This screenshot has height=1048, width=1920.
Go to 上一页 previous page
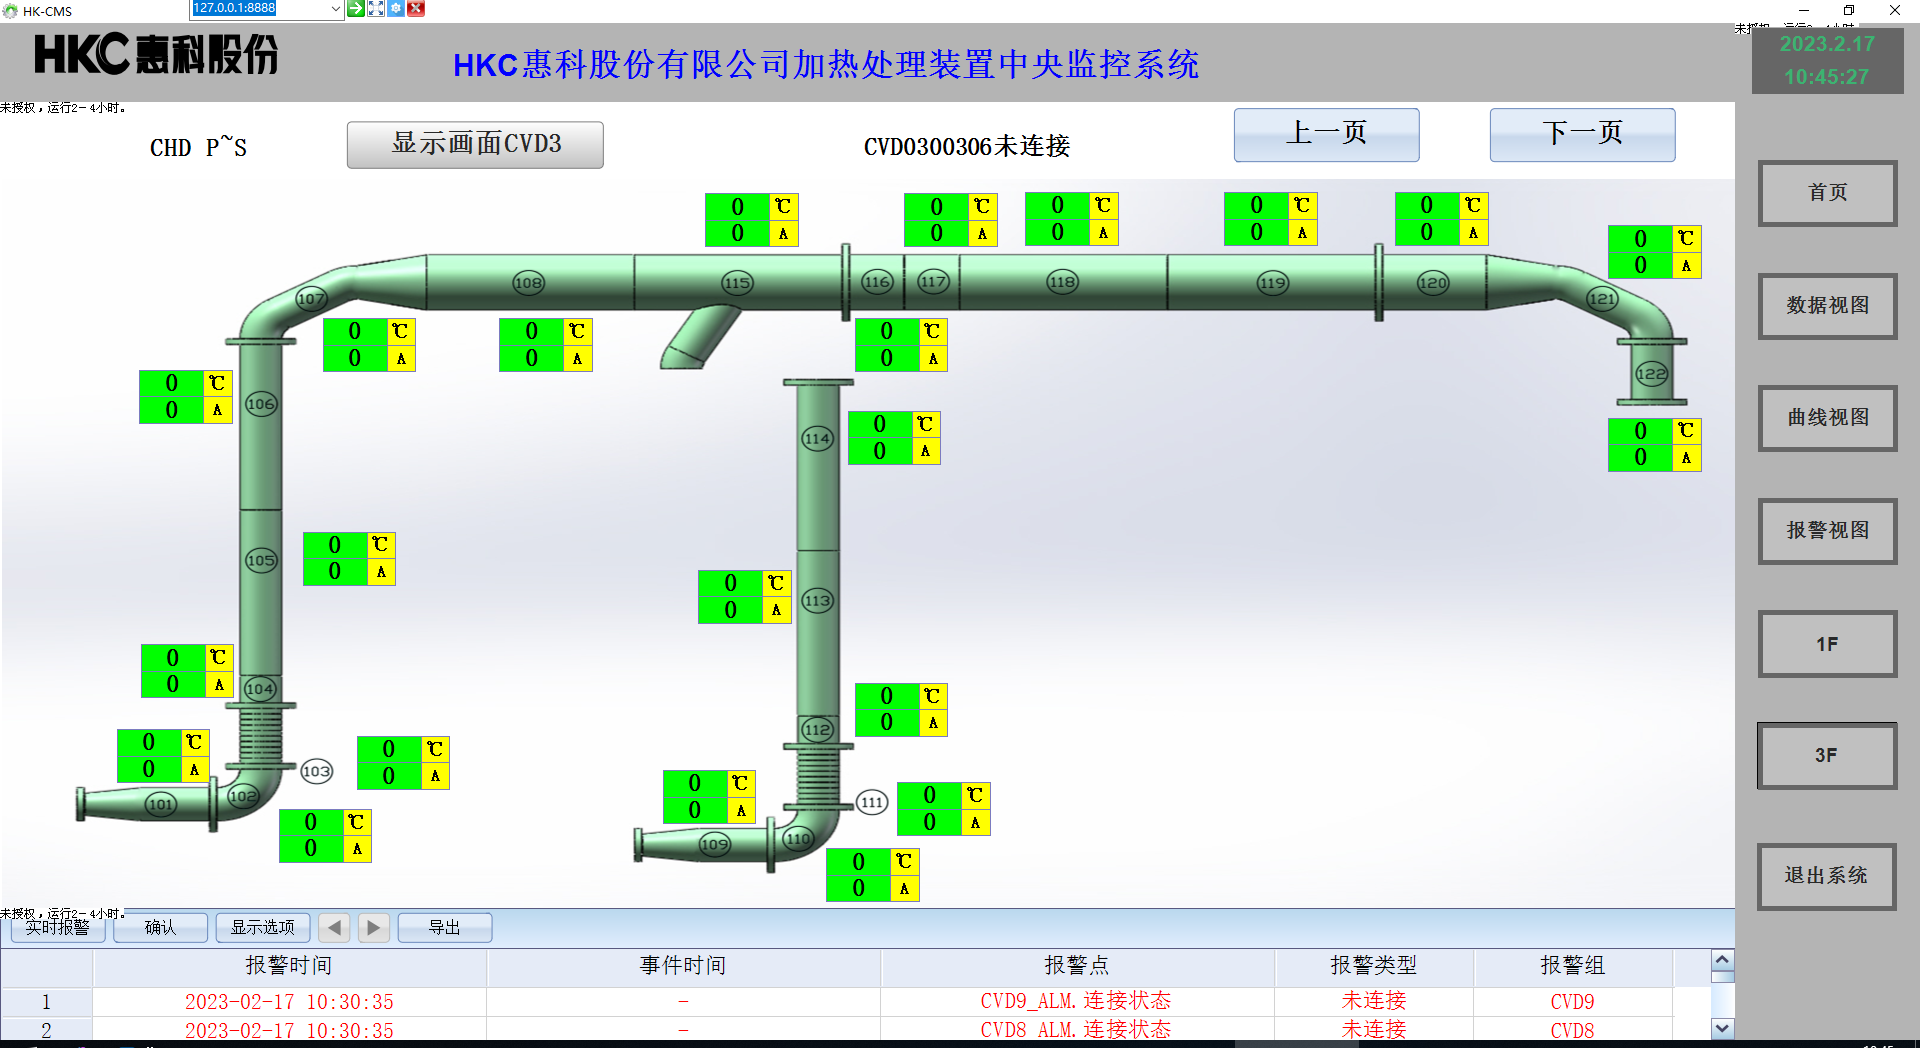click(1326, 134)
